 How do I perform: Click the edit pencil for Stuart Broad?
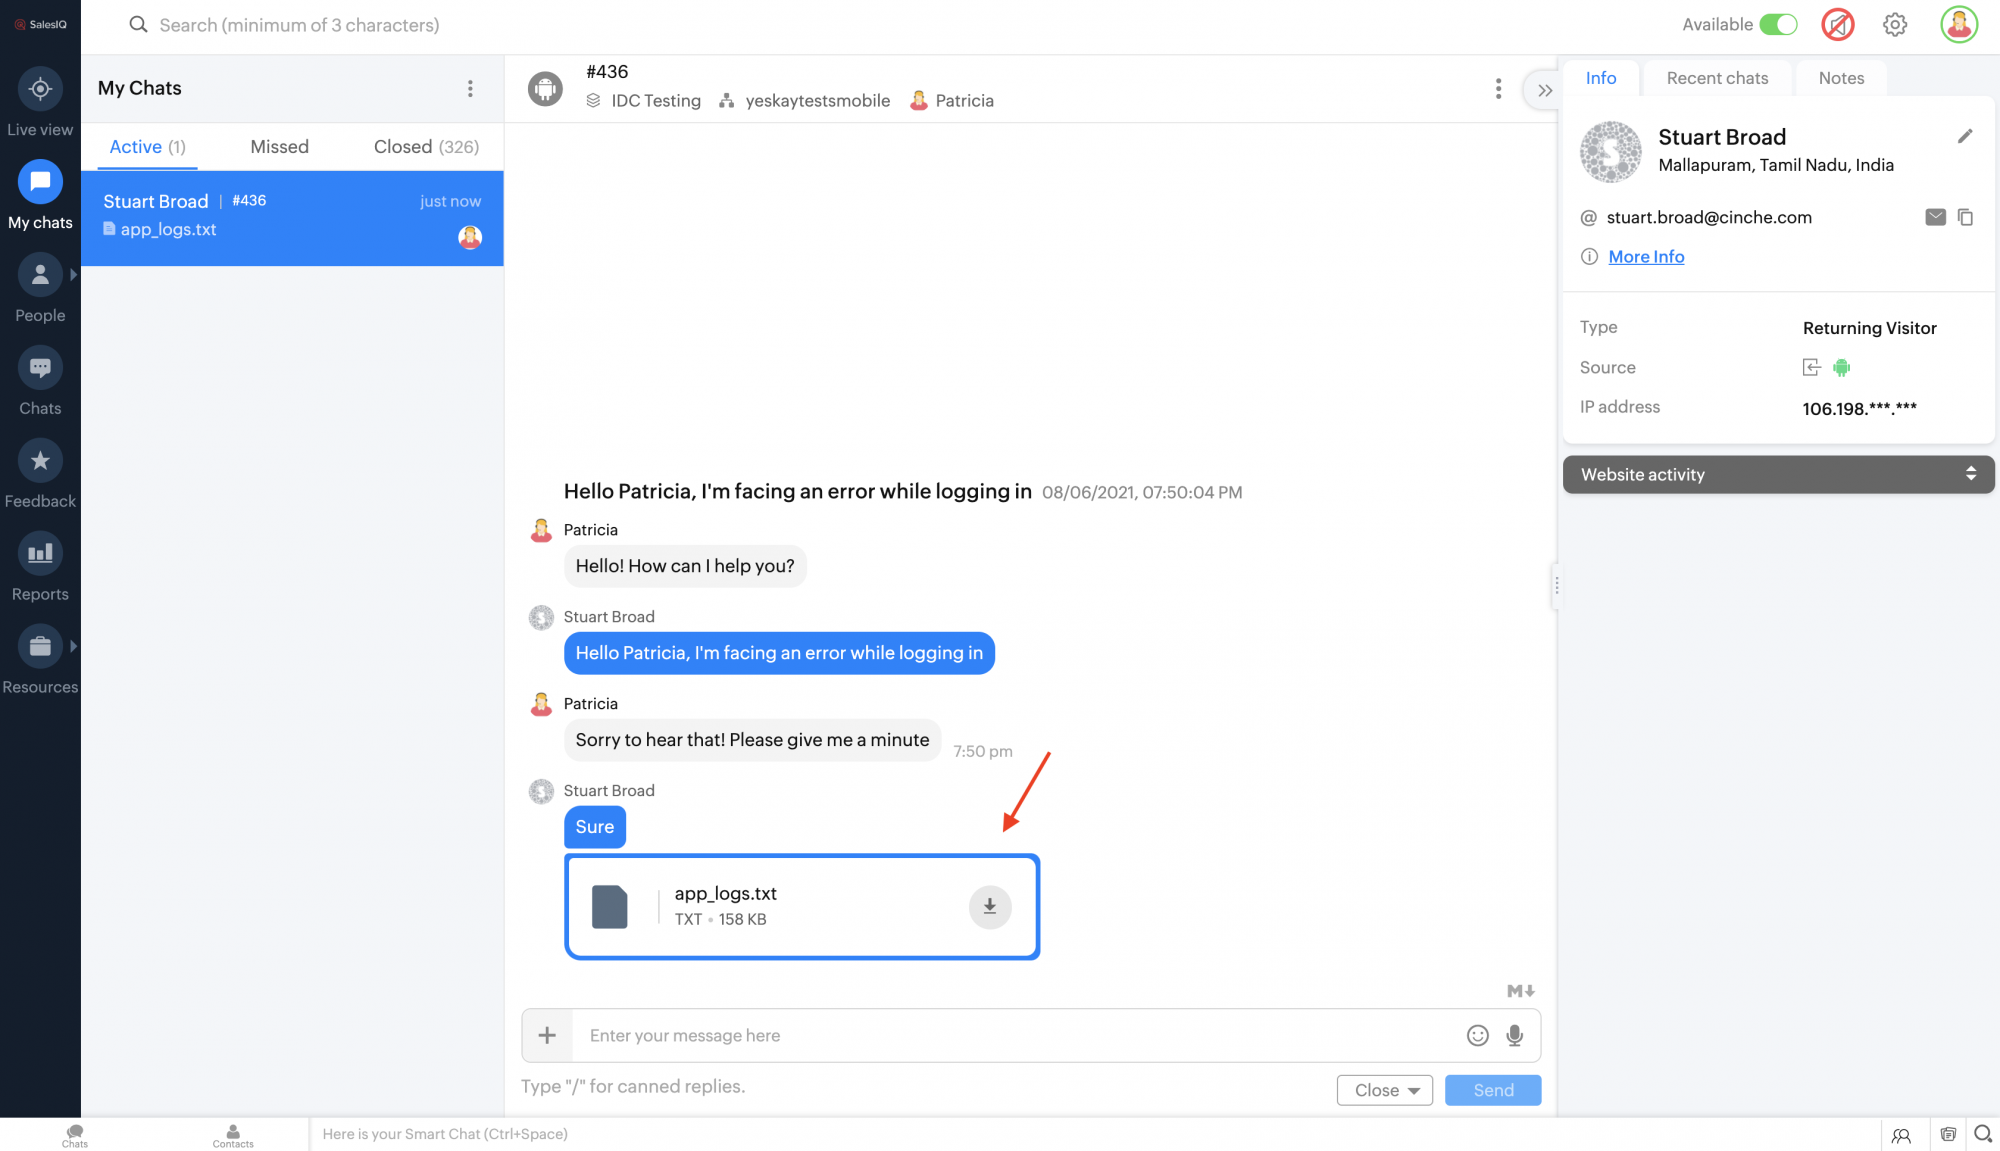coord(1964,137)
